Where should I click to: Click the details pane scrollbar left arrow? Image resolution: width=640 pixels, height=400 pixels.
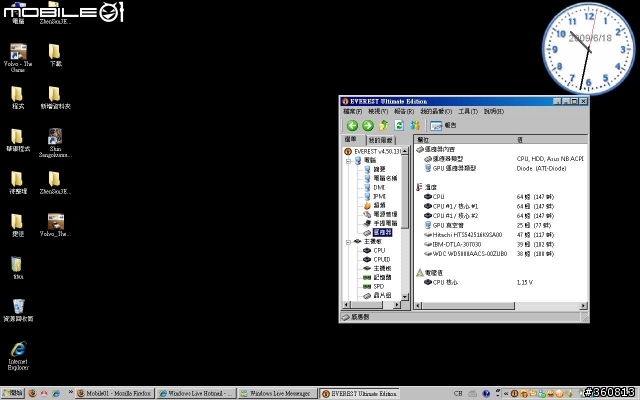point(418,305)
